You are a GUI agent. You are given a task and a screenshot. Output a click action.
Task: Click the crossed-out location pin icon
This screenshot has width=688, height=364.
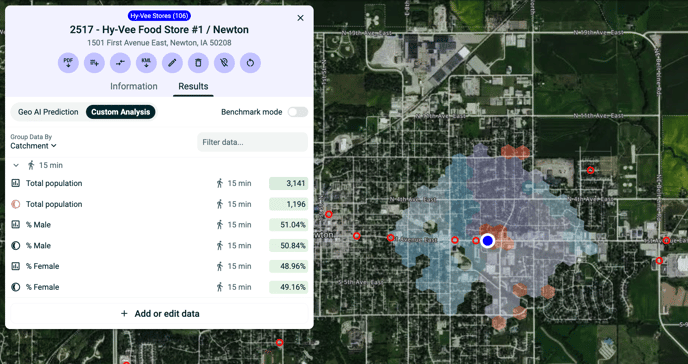(x=224, y=63)
